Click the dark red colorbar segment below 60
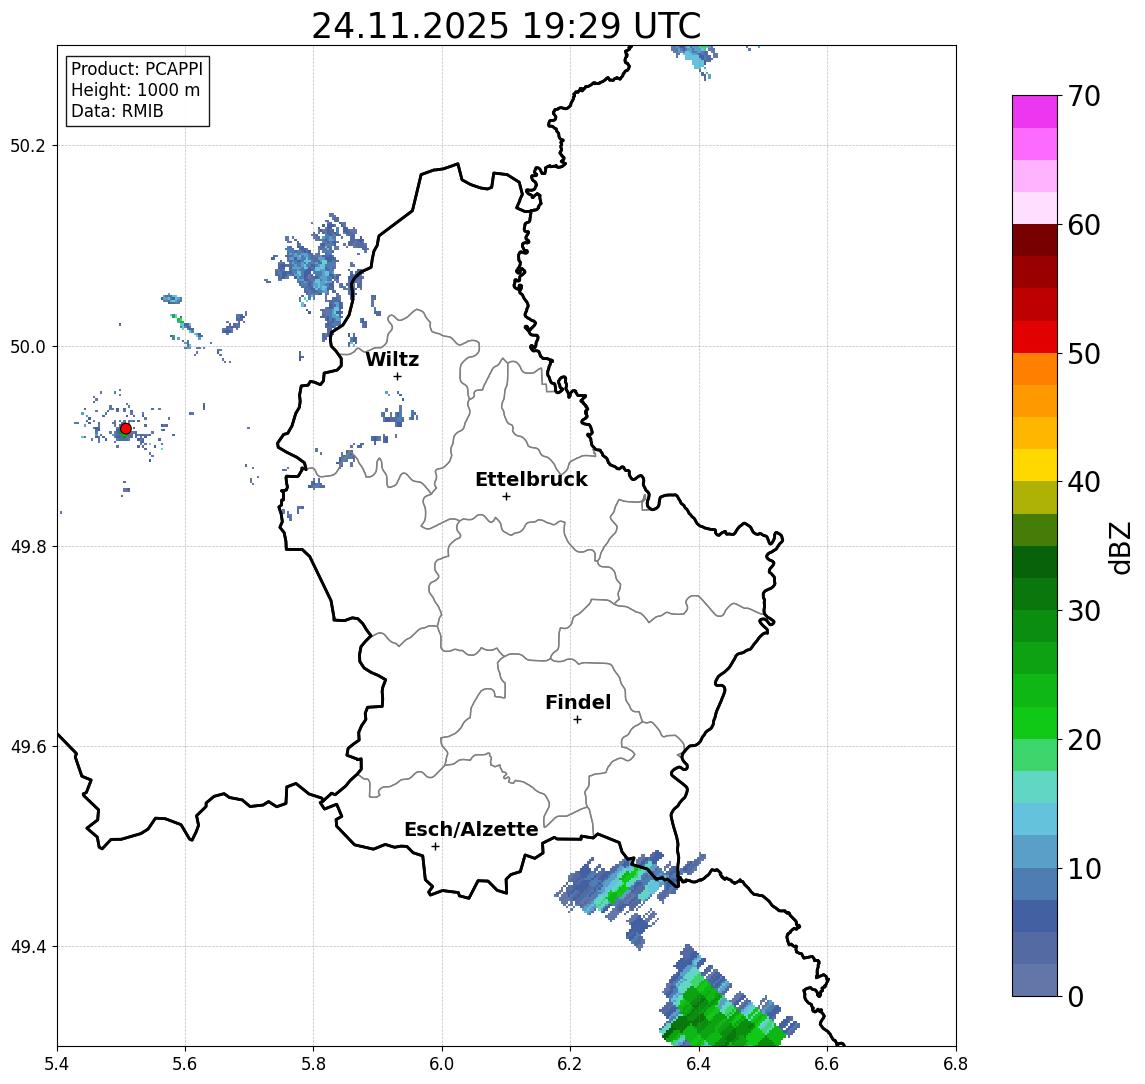The width and height of the screenshot is (1145, 1084). [1035, 240]
